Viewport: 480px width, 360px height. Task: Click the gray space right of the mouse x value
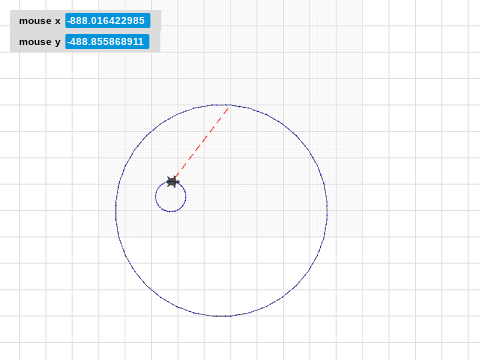tap(156, 21)
